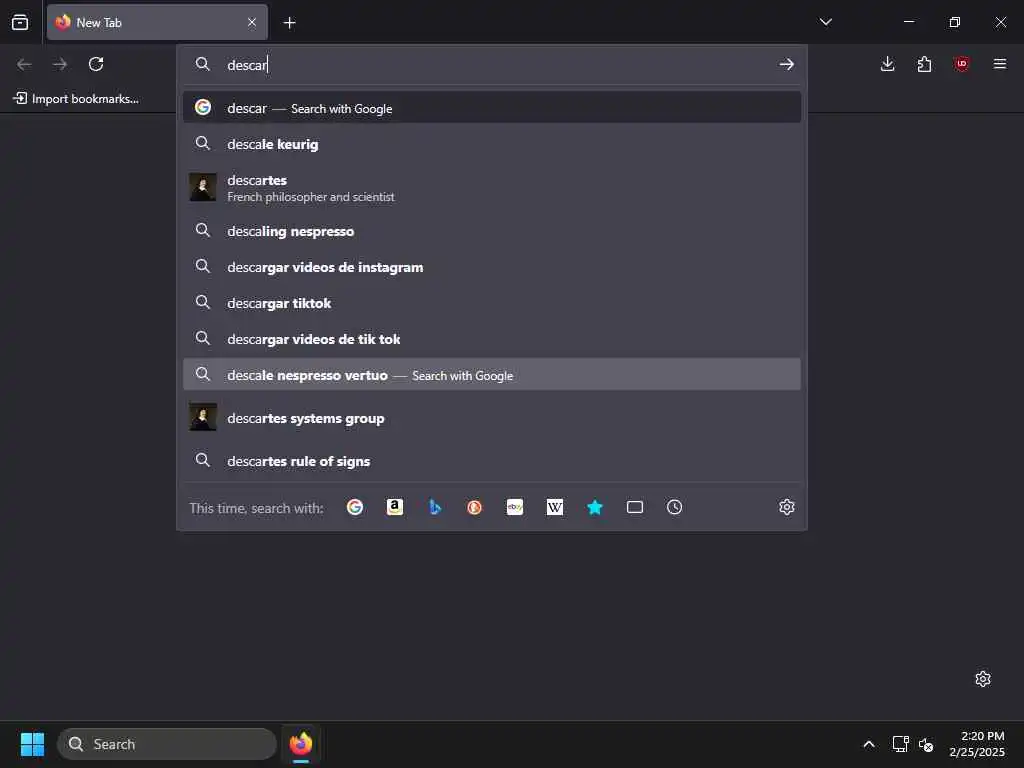Close the New Tab tab
Viewport: 1024px width, 768px height.
click(252, 22)
